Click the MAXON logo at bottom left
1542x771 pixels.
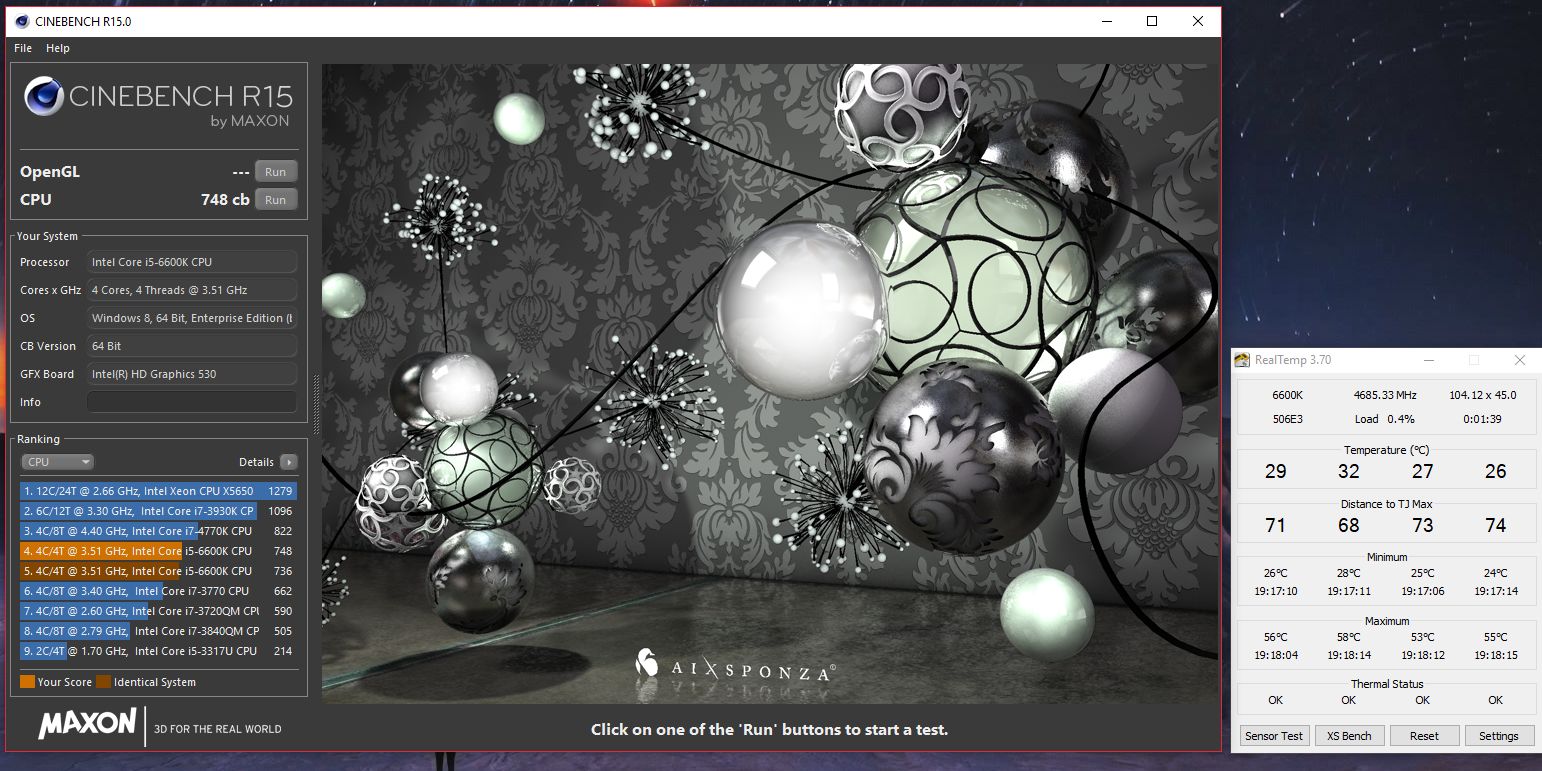tap(87, 724)
